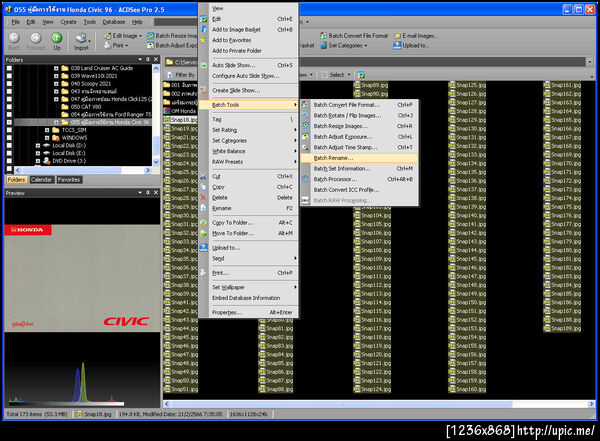This screenshot has height=441, width=600.
Task: Open the Set Categories submenu in context menu
Action: 249,140
